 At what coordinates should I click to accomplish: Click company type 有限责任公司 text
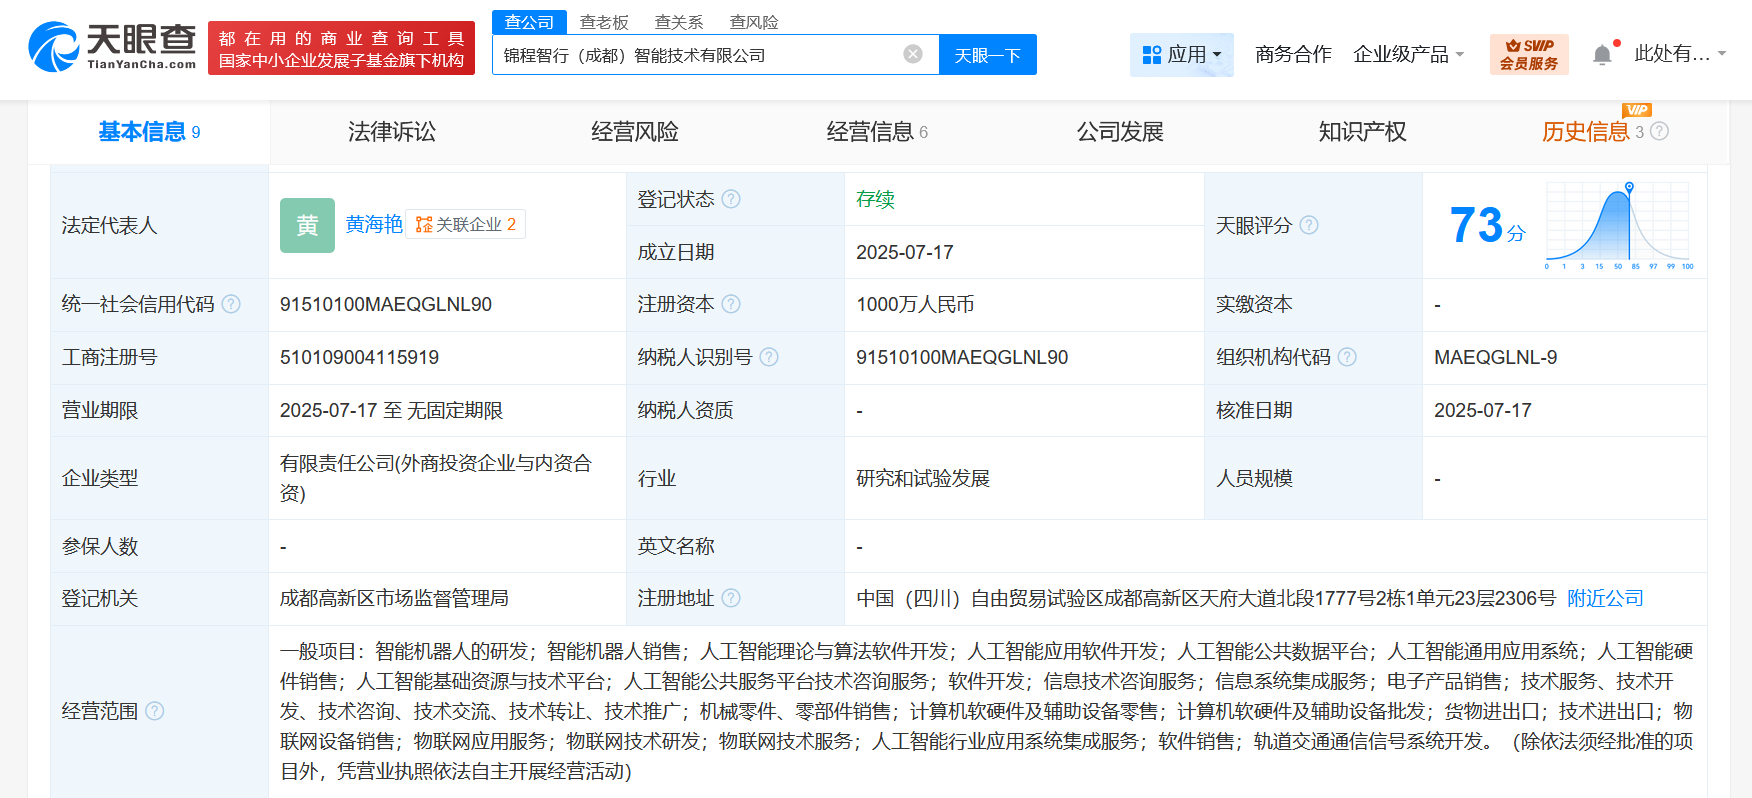coord(436,478)
